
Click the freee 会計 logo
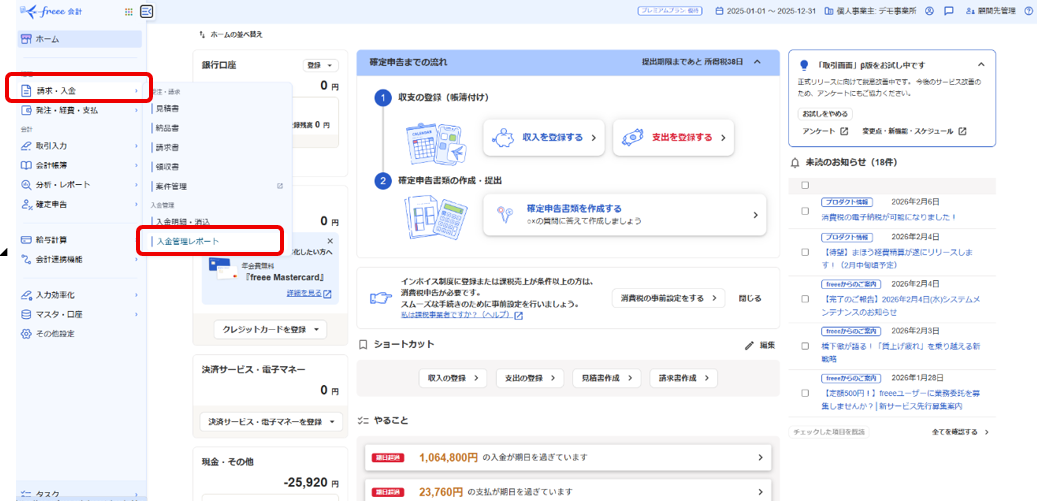52,11
